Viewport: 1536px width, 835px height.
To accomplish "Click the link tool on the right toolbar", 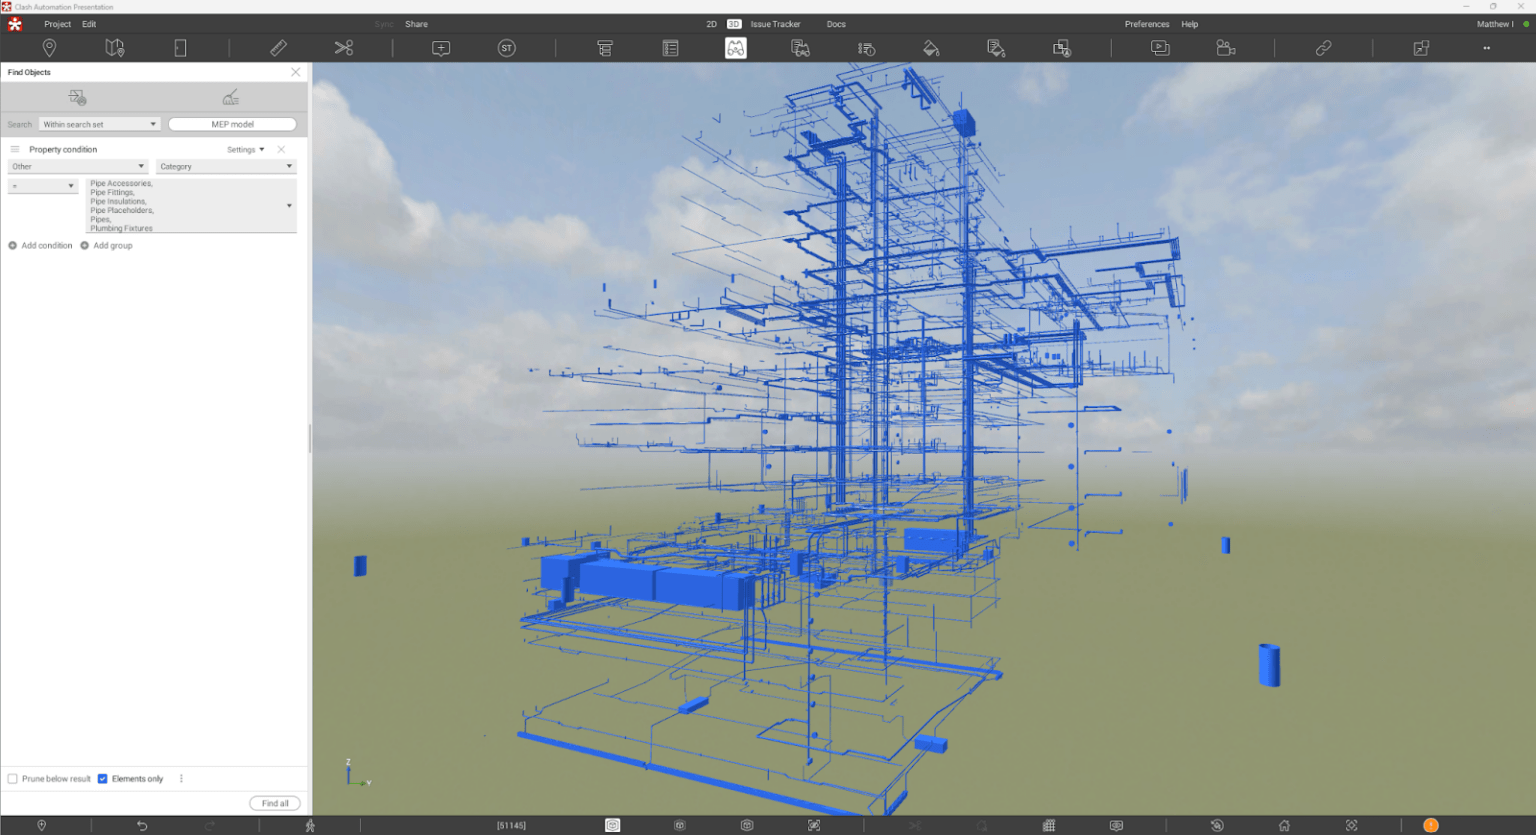I will [1323, 47].
